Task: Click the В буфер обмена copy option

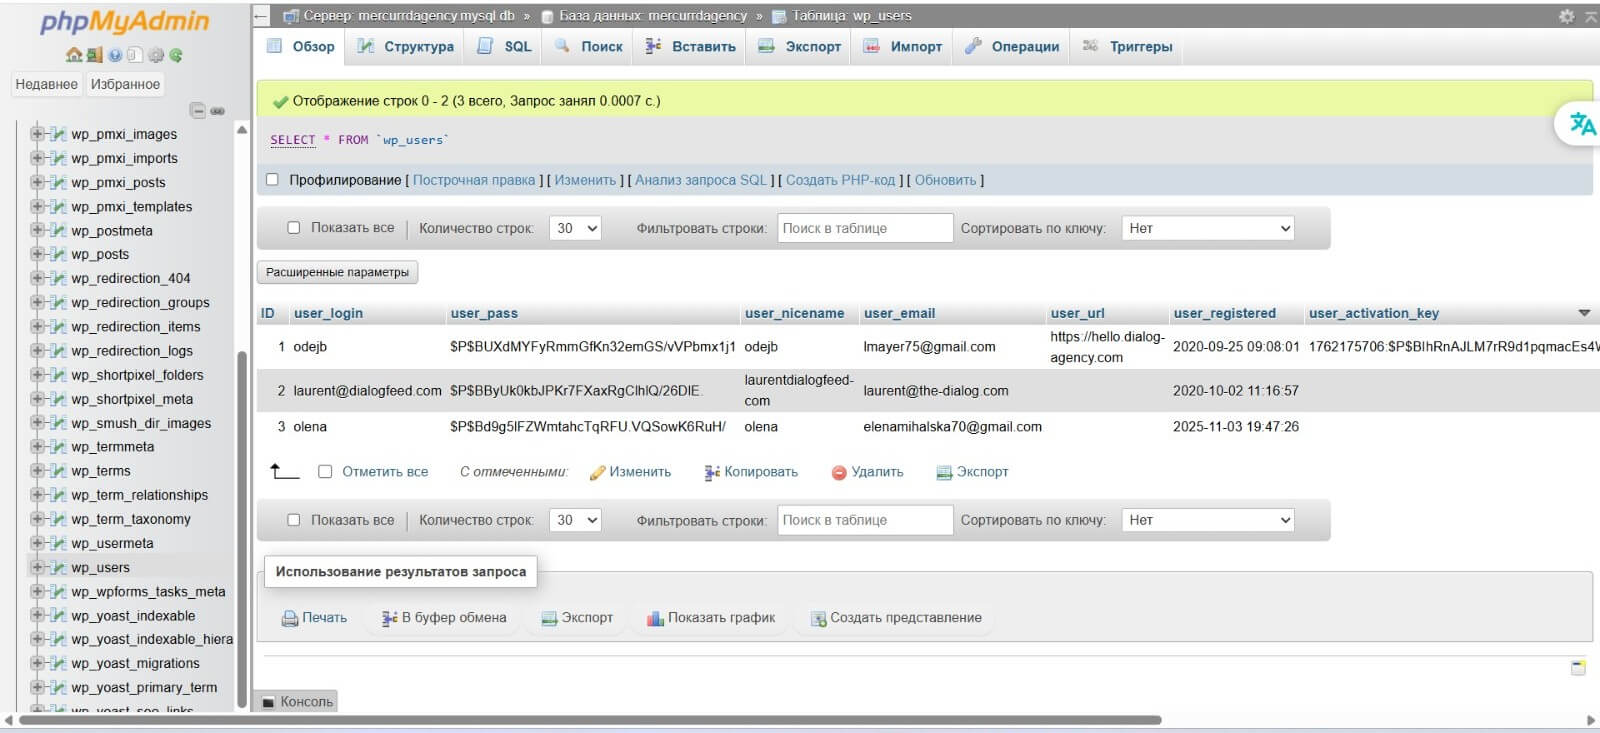Action: pyautogui.click(x=444, y=618)
